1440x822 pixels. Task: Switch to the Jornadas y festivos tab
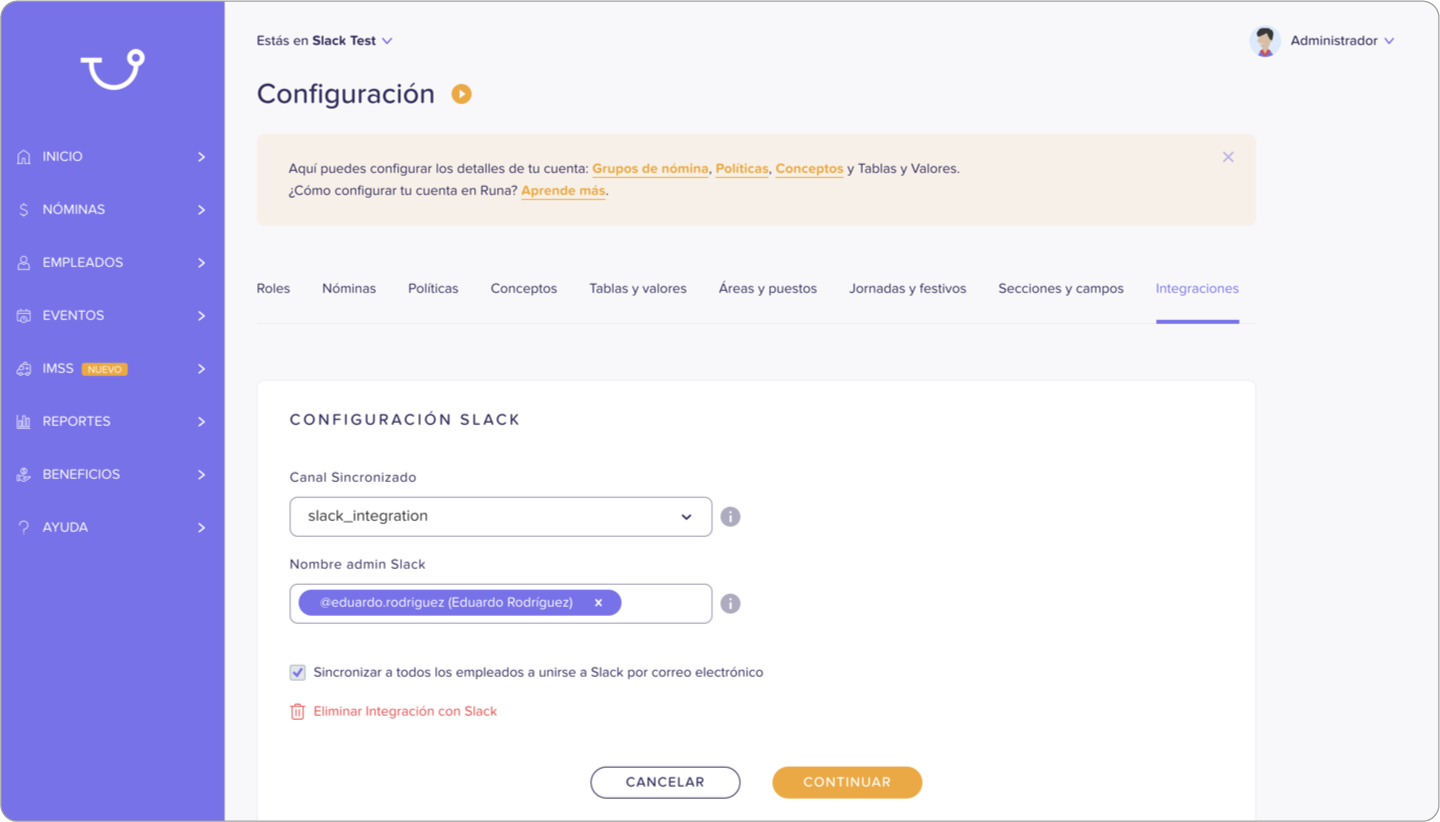pos(908,289)
